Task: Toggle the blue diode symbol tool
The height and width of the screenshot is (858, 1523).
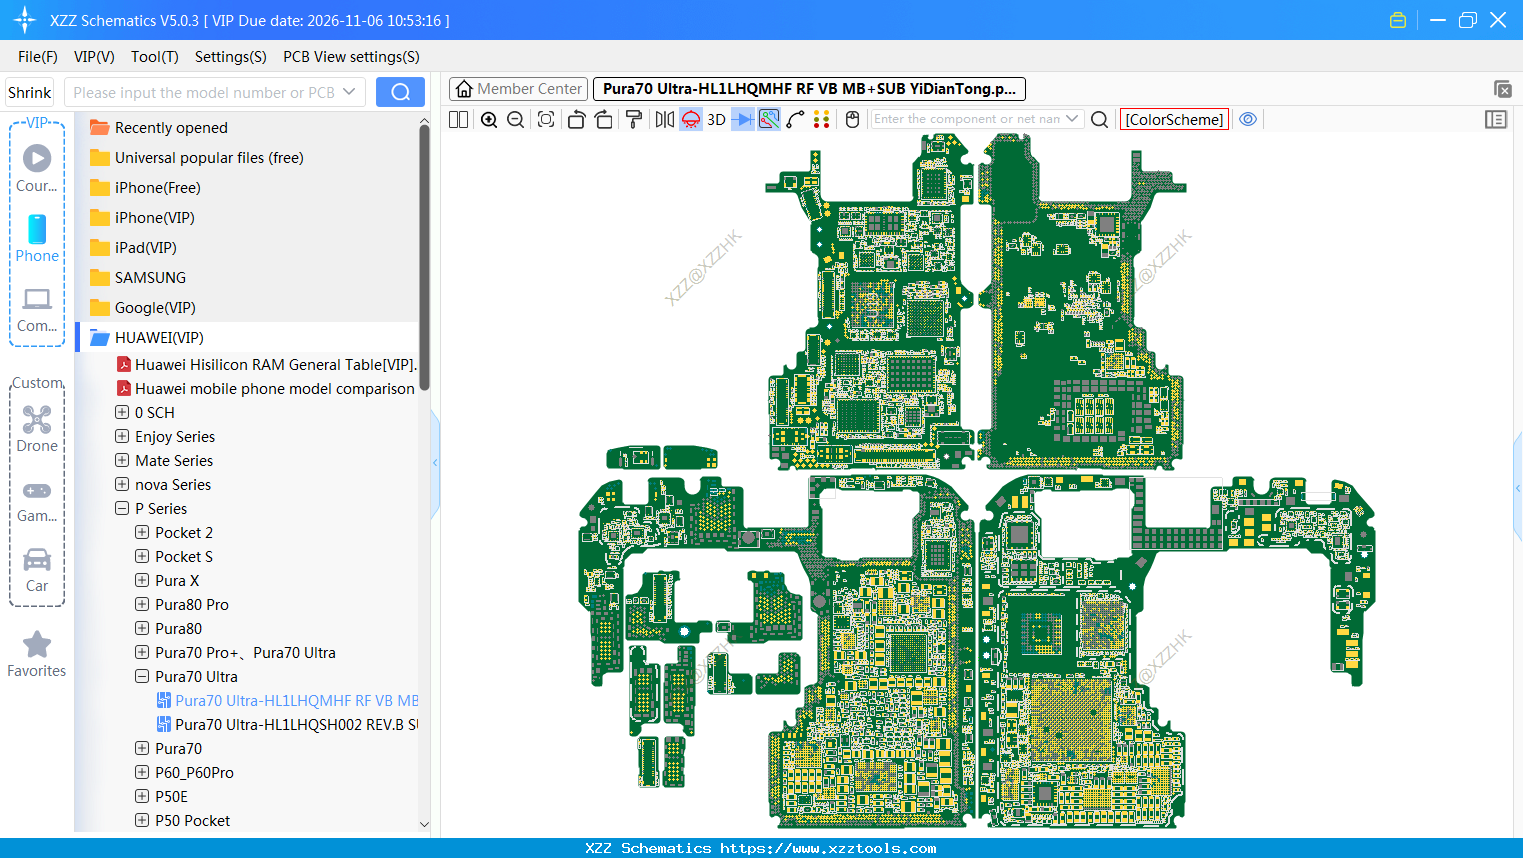Action: [x=743, y=120]
